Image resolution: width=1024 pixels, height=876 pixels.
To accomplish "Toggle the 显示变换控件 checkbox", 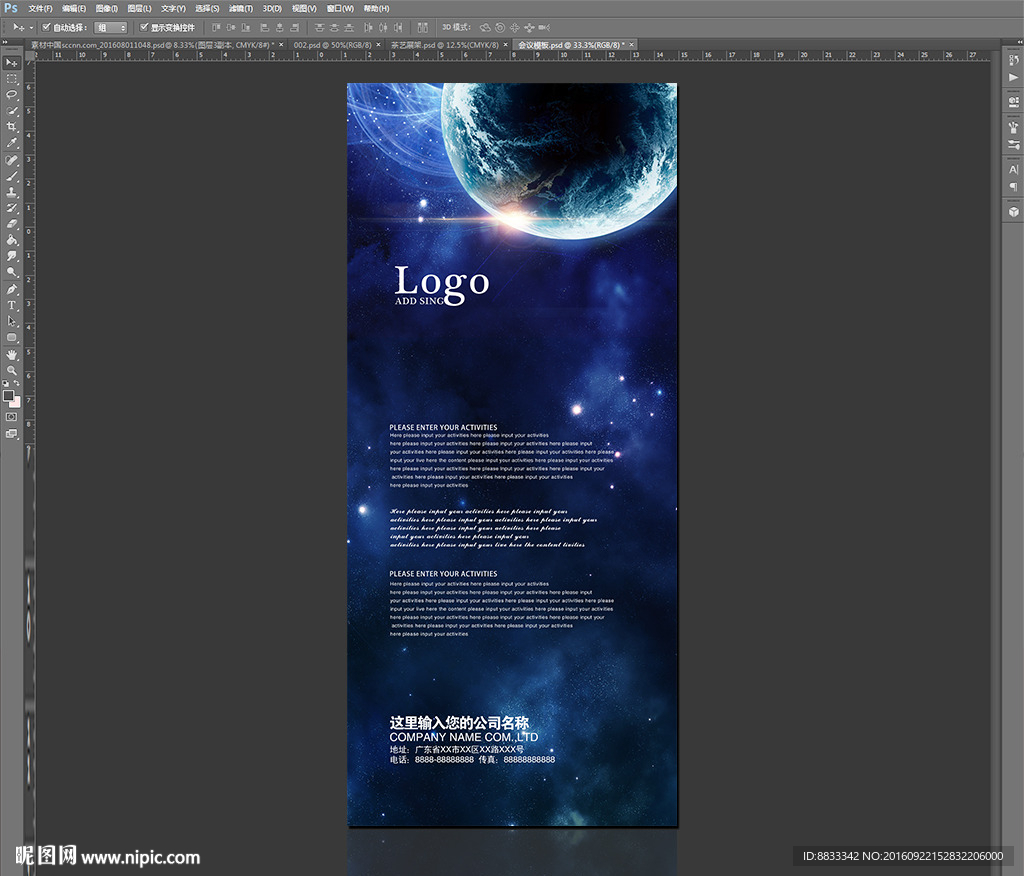I will pyautogui.click(x=144, y=27).
